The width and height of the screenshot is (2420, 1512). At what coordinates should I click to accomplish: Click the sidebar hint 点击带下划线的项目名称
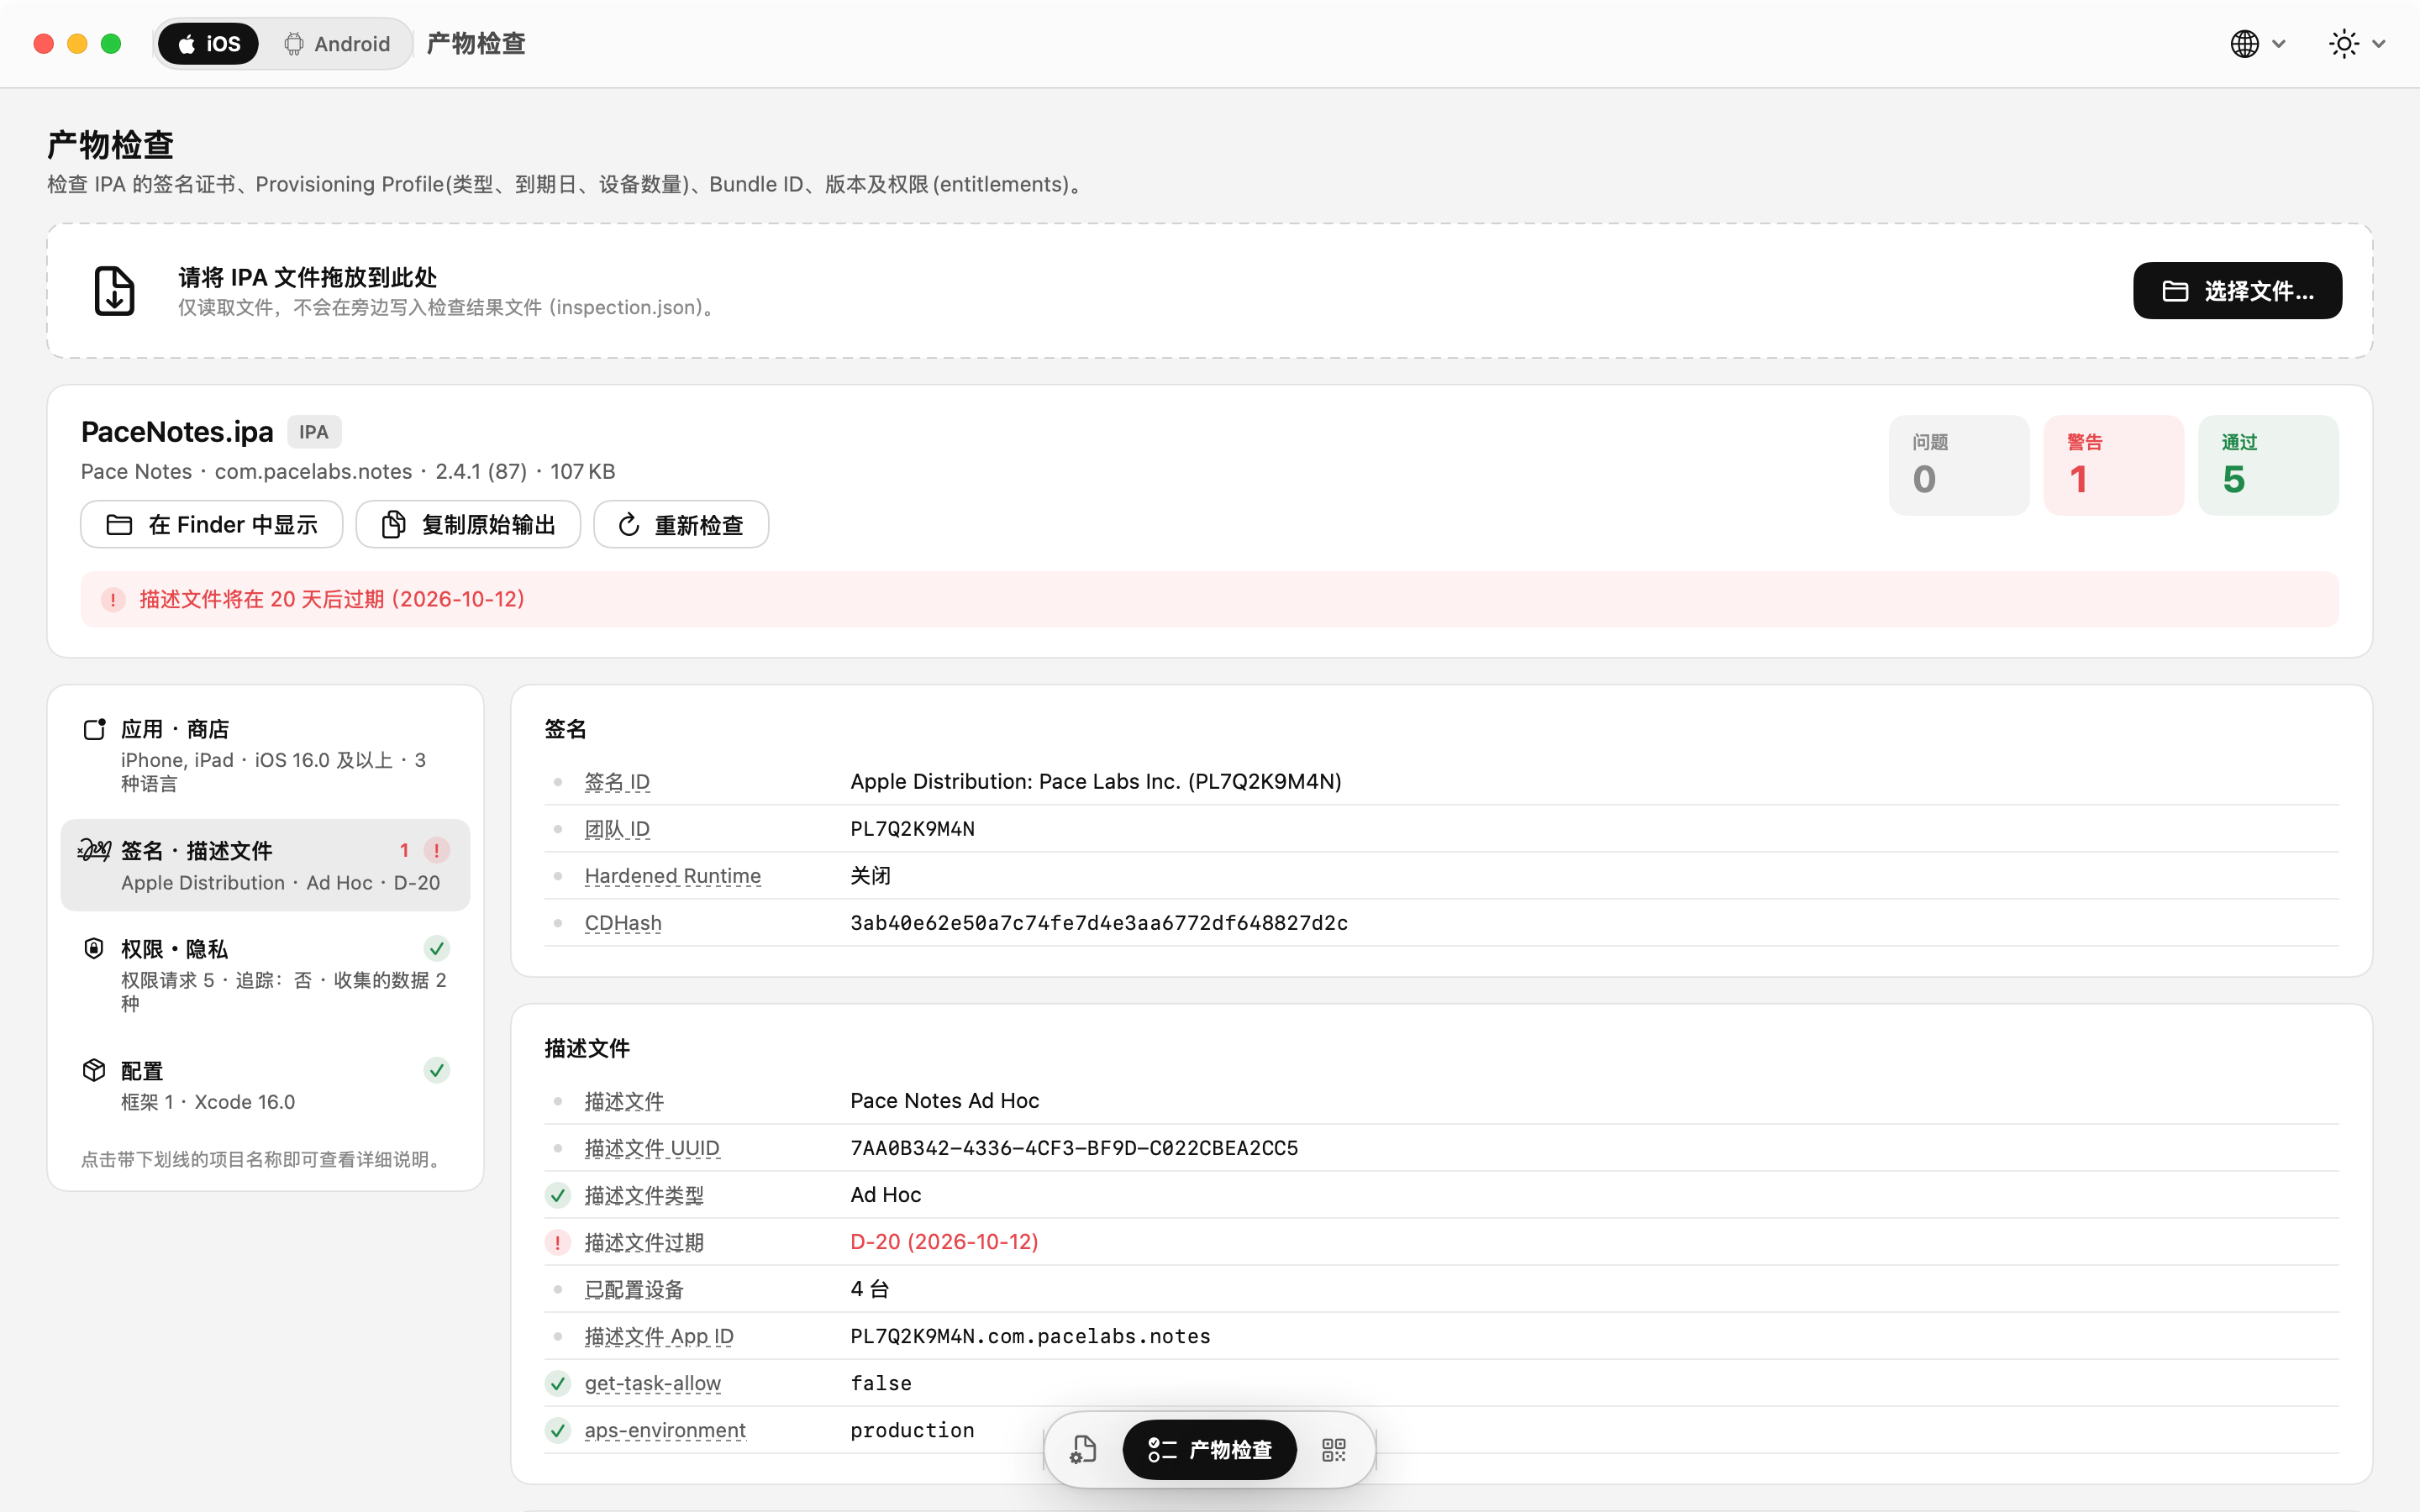[264, 1159]
